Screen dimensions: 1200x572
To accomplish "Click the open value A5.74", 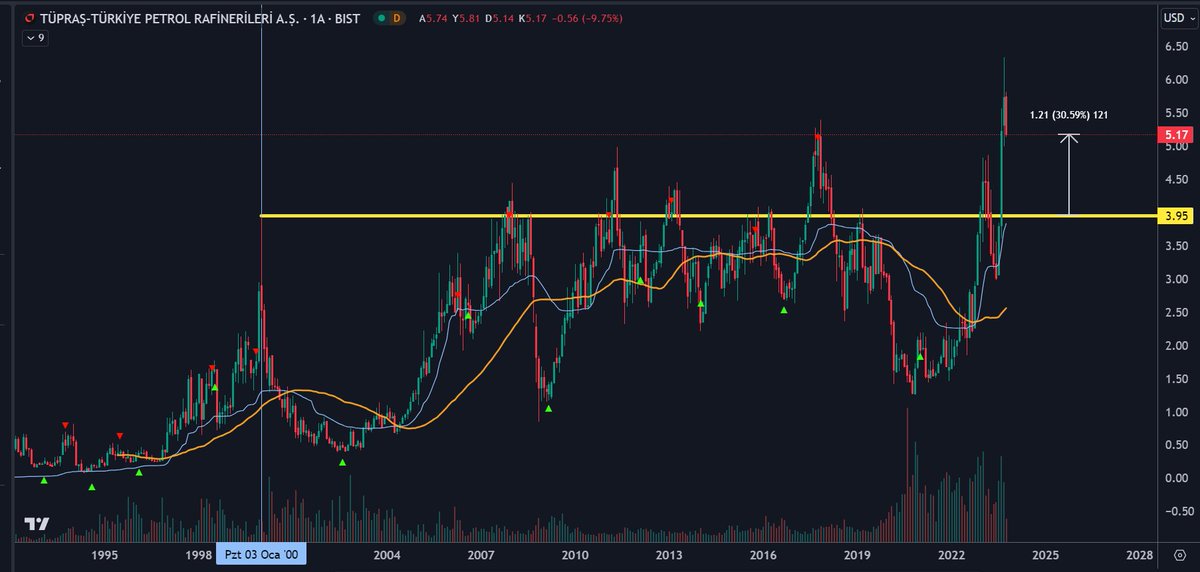I will coord(433,18).
